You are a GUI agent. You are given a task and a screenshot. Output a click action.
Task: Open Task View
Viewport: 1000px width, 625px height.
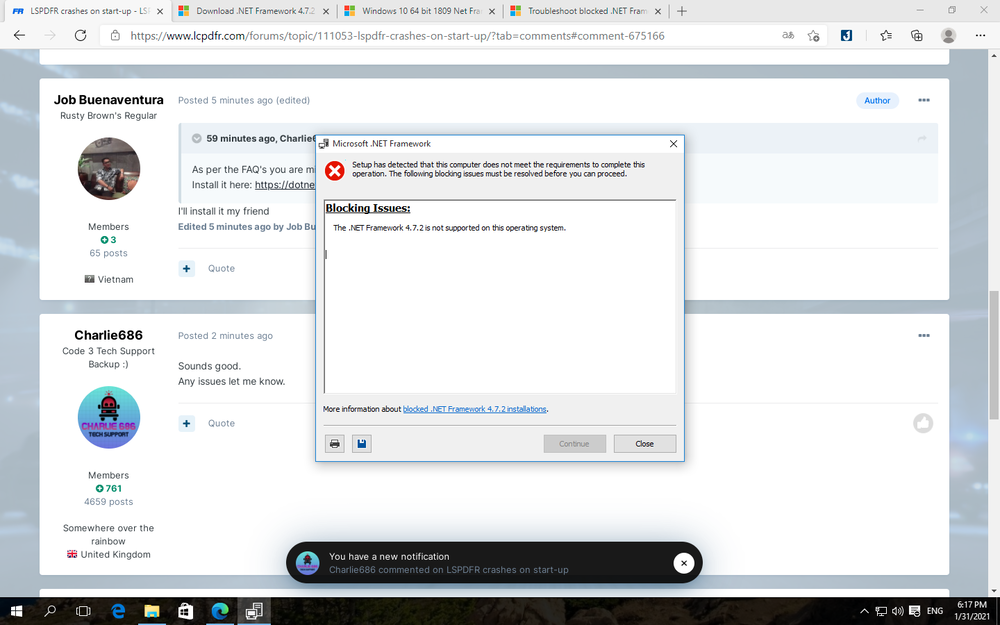[x=83, y=612]
